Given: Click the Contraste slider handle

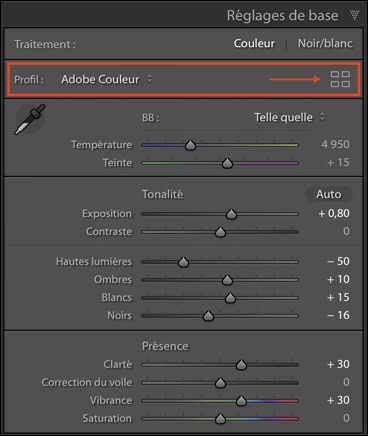Looking at the screenshot, I should (x=220, y=232).
